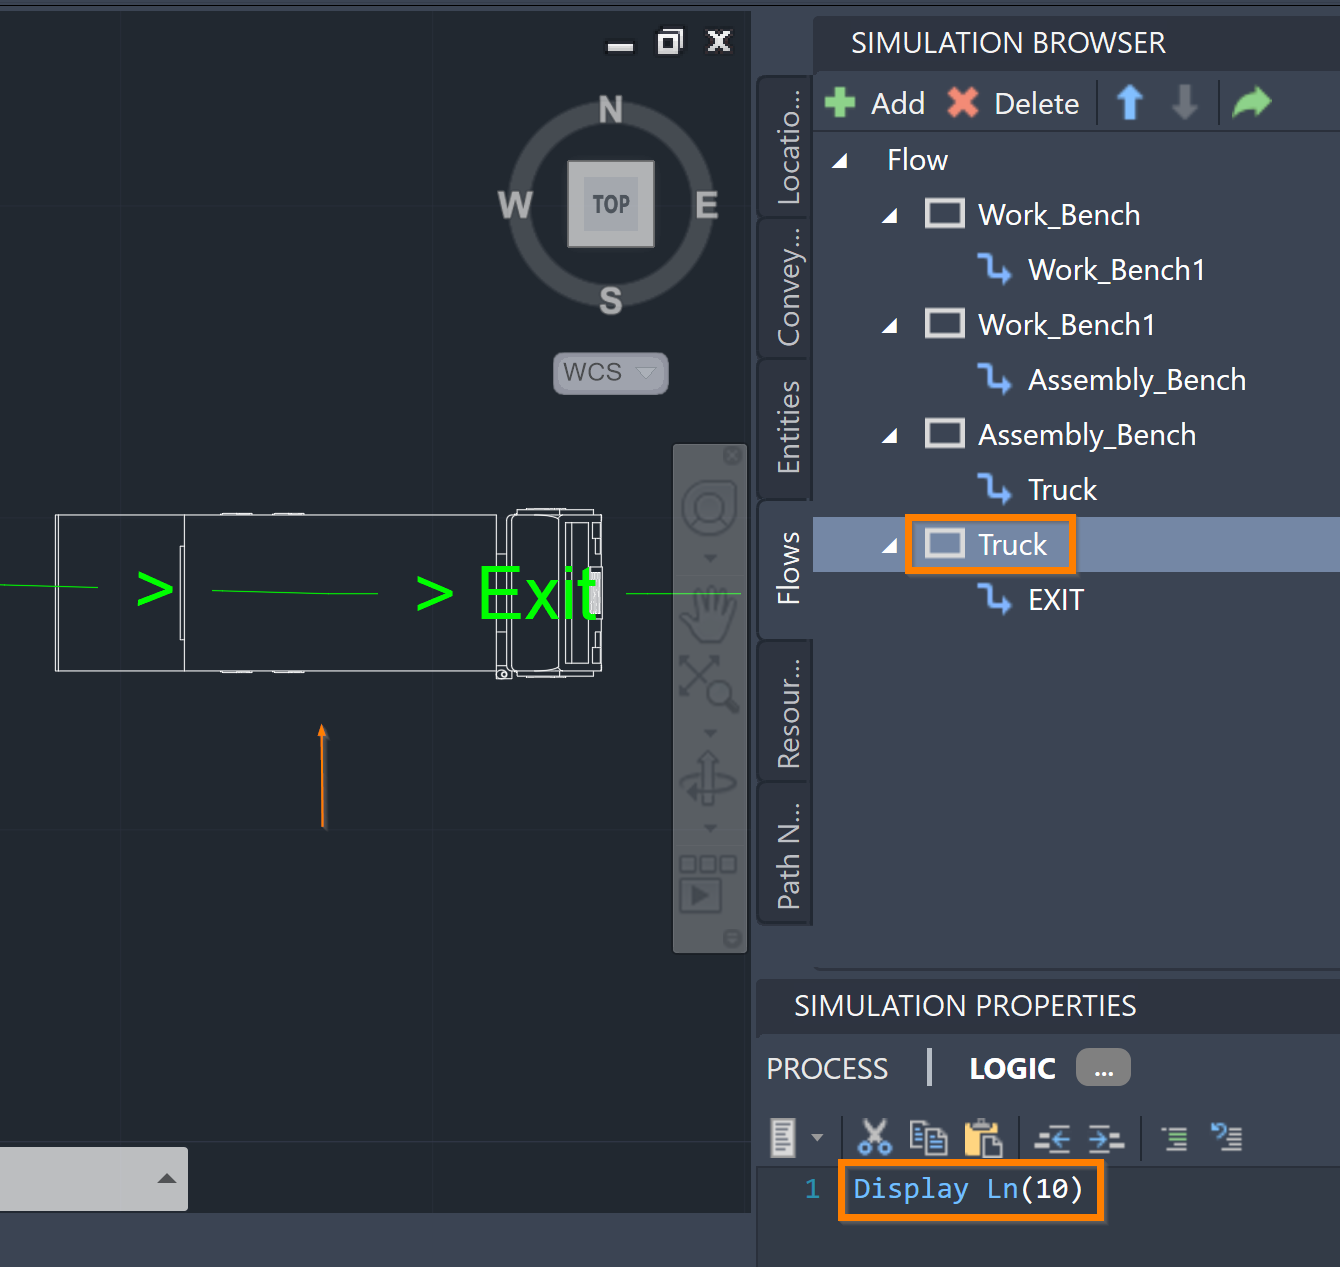Move the selected flow up with the blue arrow
1340x1267 pixels.
tap(1129, 102)
